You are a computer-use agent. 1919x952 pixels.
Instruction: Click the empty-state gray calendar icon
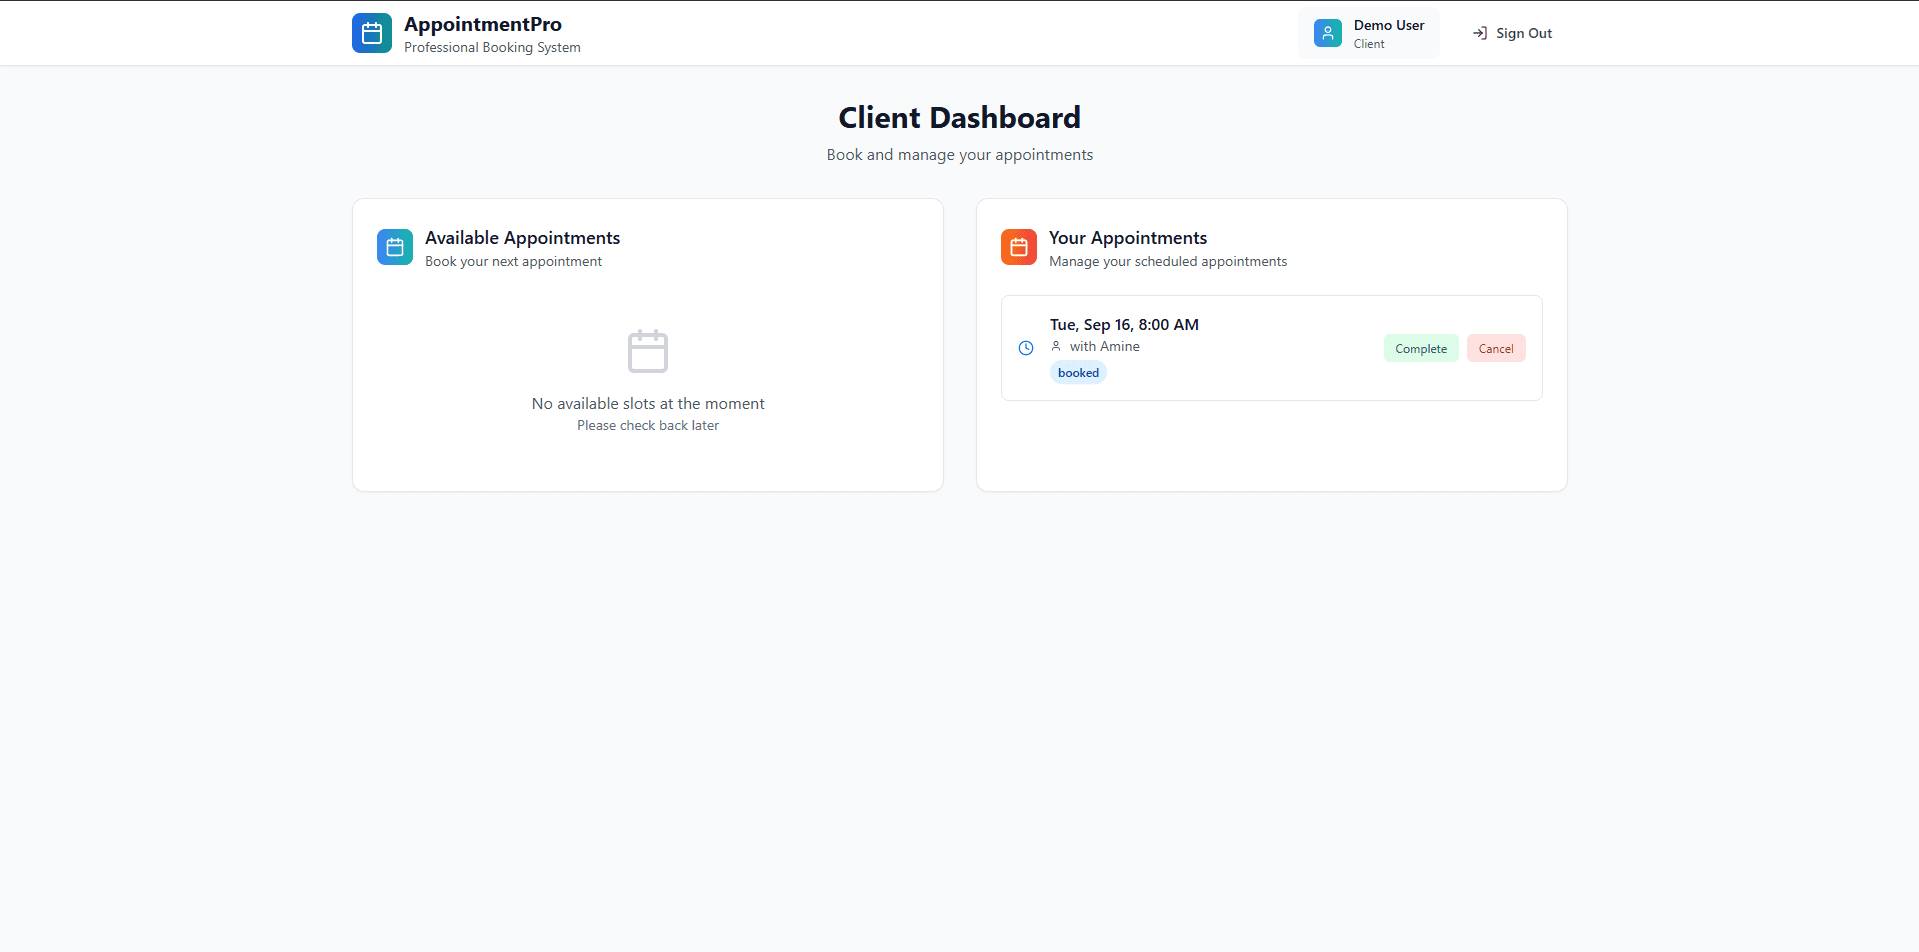[648, 351]
